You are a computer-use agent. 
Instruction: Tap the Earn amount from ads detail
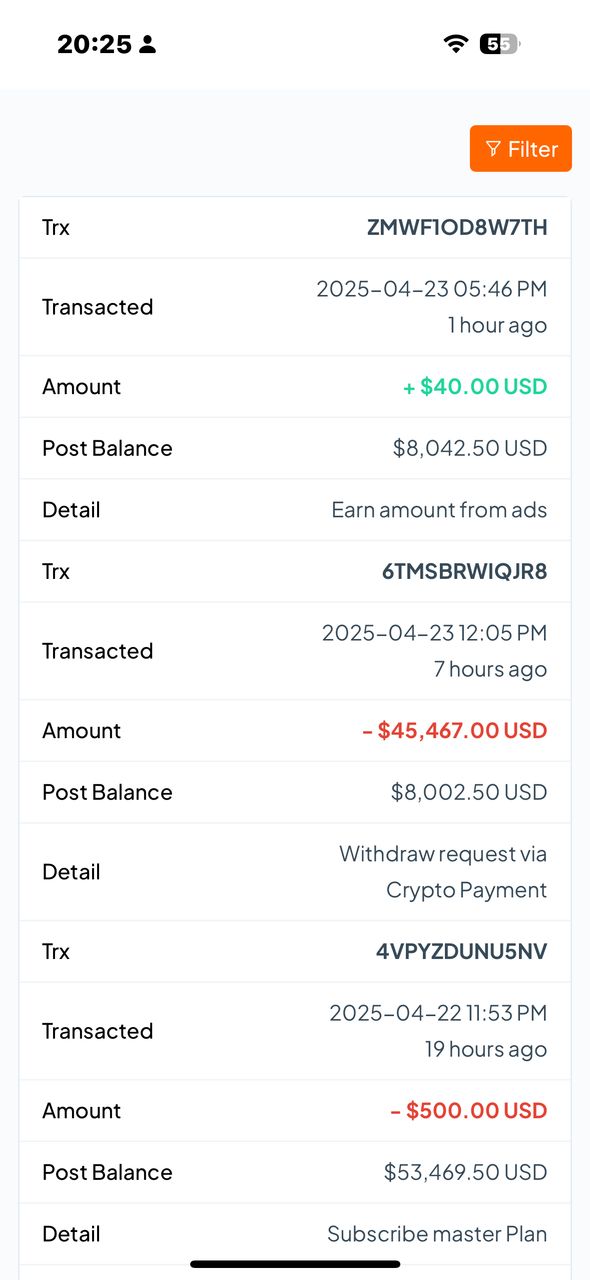(x=439, y=510)
